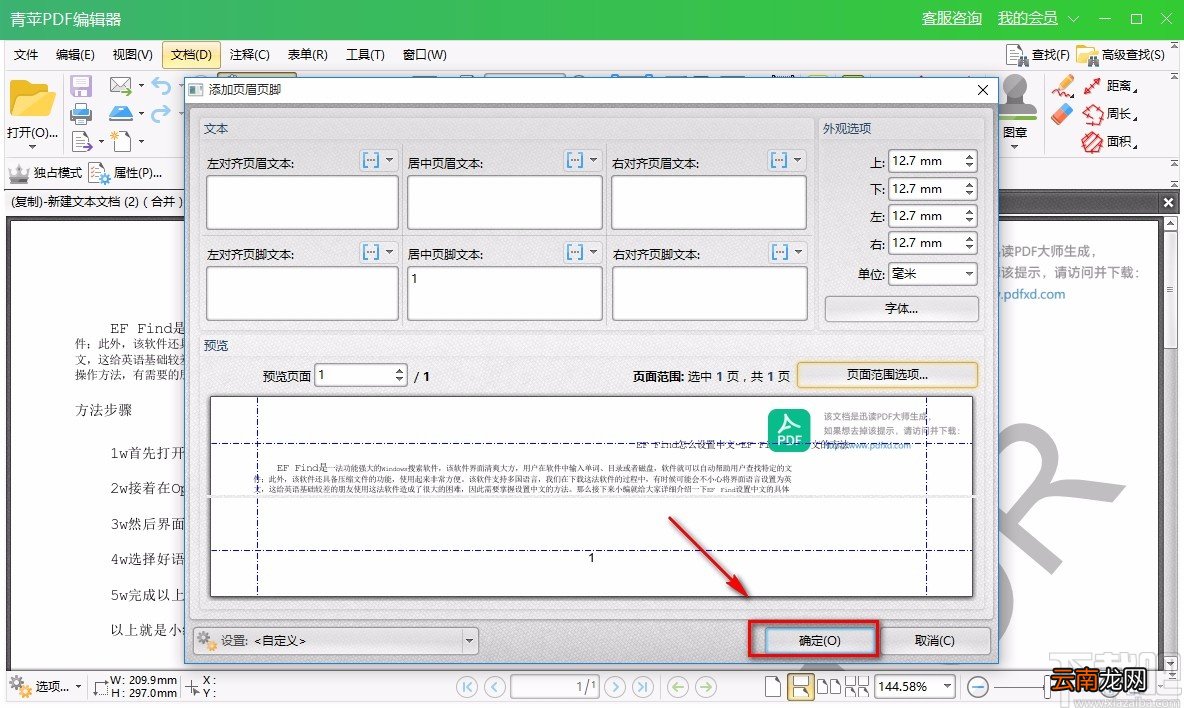Open the Advanced Find (高级查找) tool
The width and height of the screenshot is (1184, 708).
click(x=1121, y=55)
